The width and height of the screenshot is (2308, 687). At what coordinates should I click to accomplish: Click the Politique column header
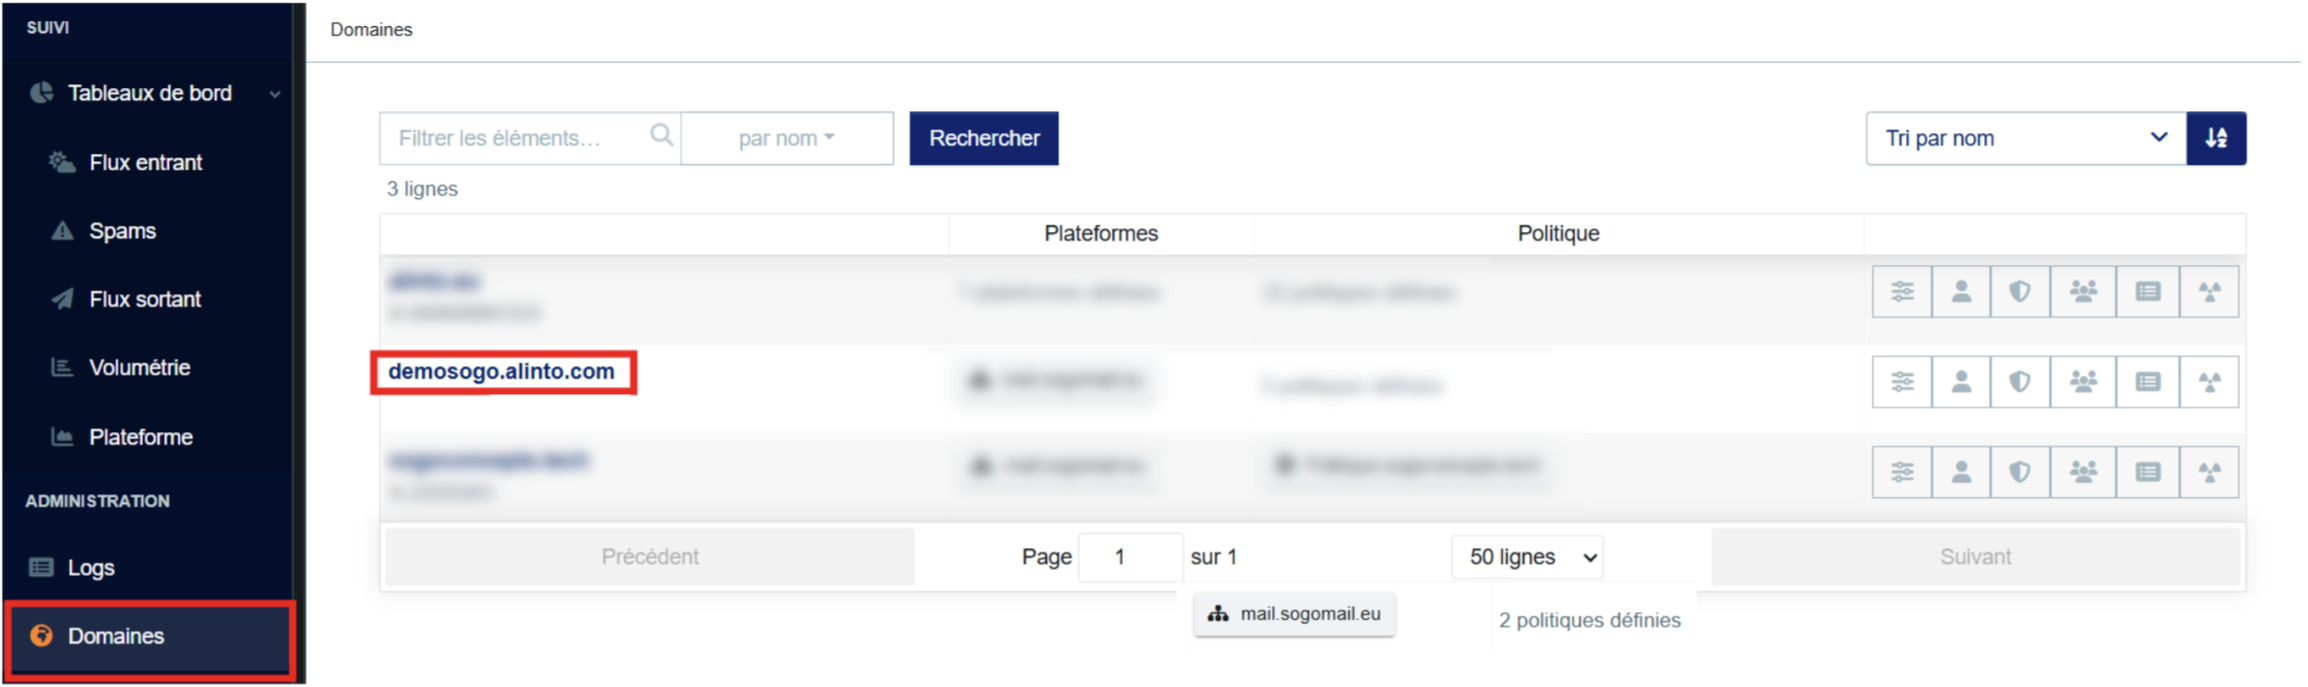[x=1558, y=233]
